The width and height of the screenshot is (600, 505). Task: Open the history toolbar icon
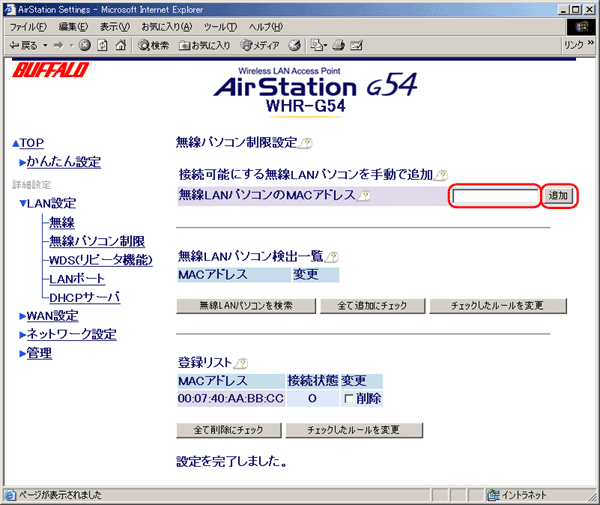294,46
